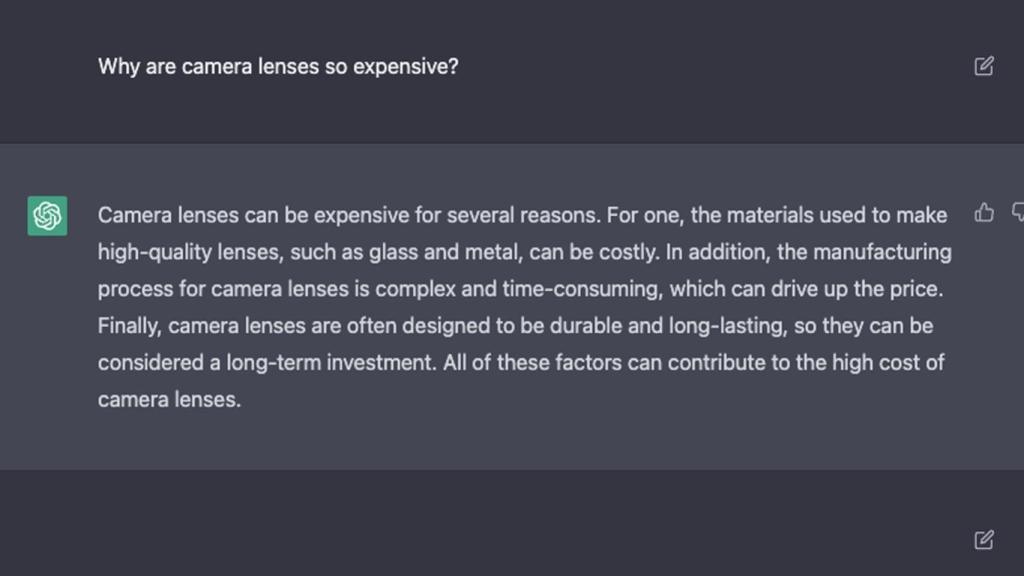Click the edit icon below the response block
This screenshot has height=576, width=1024.
[x=984, y=540]
